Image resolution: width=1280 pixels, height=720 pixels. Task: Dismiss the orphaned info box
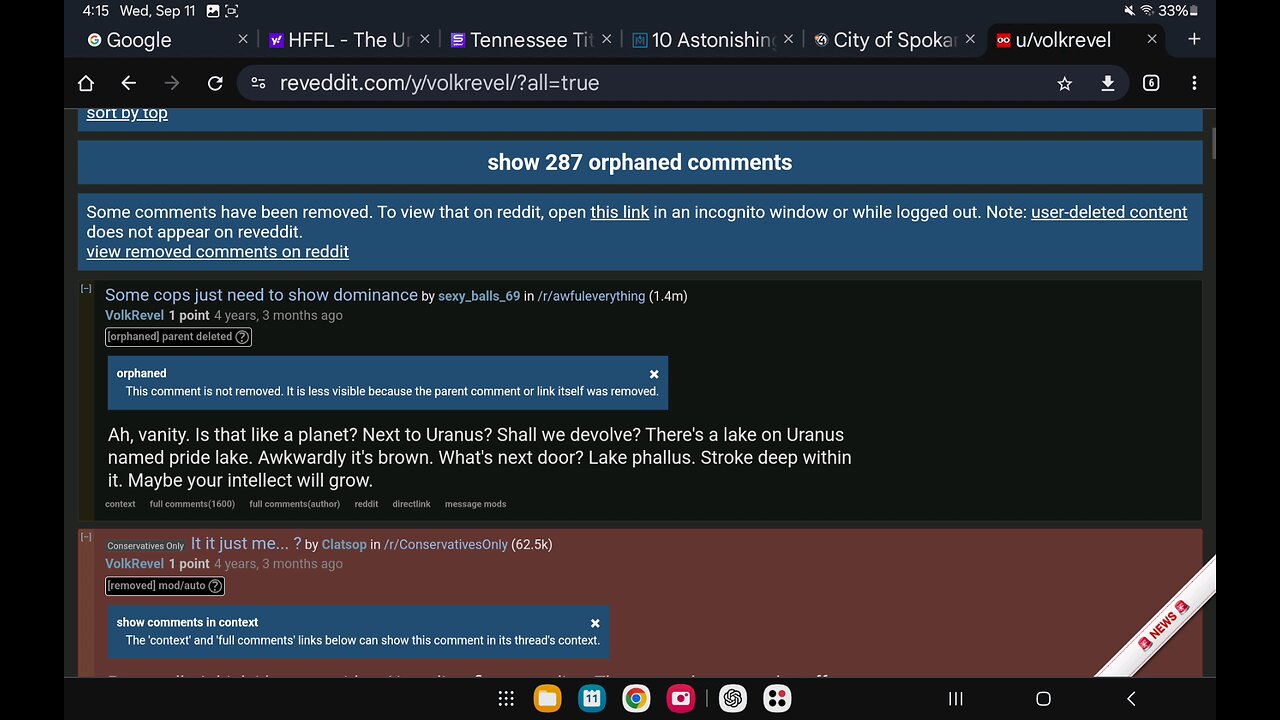coord(654,374)
